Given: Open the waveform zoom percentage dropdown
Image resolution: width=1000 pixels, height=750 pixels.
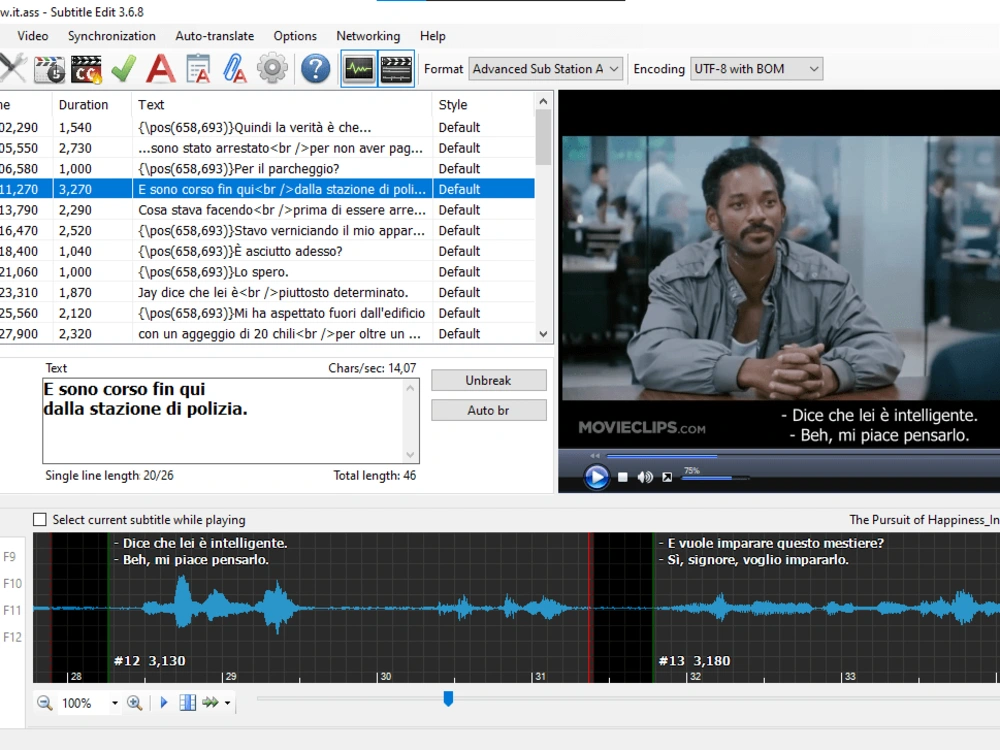Looking at the screenshot, I should (114, 703).
